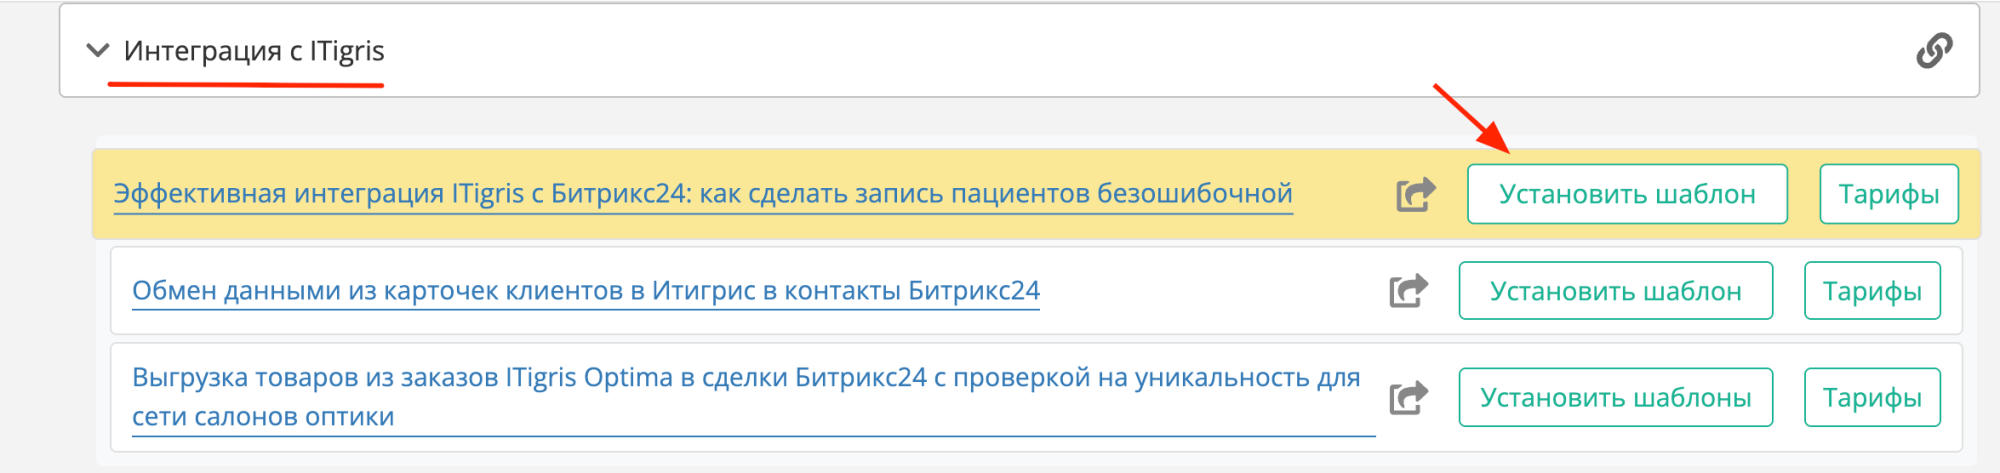View Тарифы for the Обмен данными row
The width and height of the screenshot is (2000, 473).
(x=1871, y=291)
